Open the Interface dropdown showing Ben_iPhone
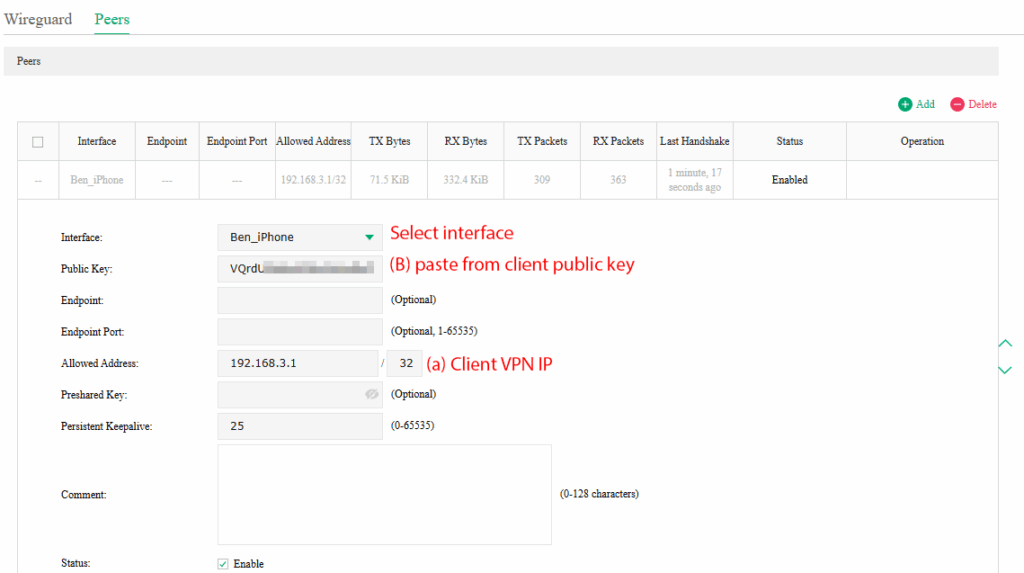Image resolution: width=1024 pixels, height=573 pixels. tap(297, 237)
